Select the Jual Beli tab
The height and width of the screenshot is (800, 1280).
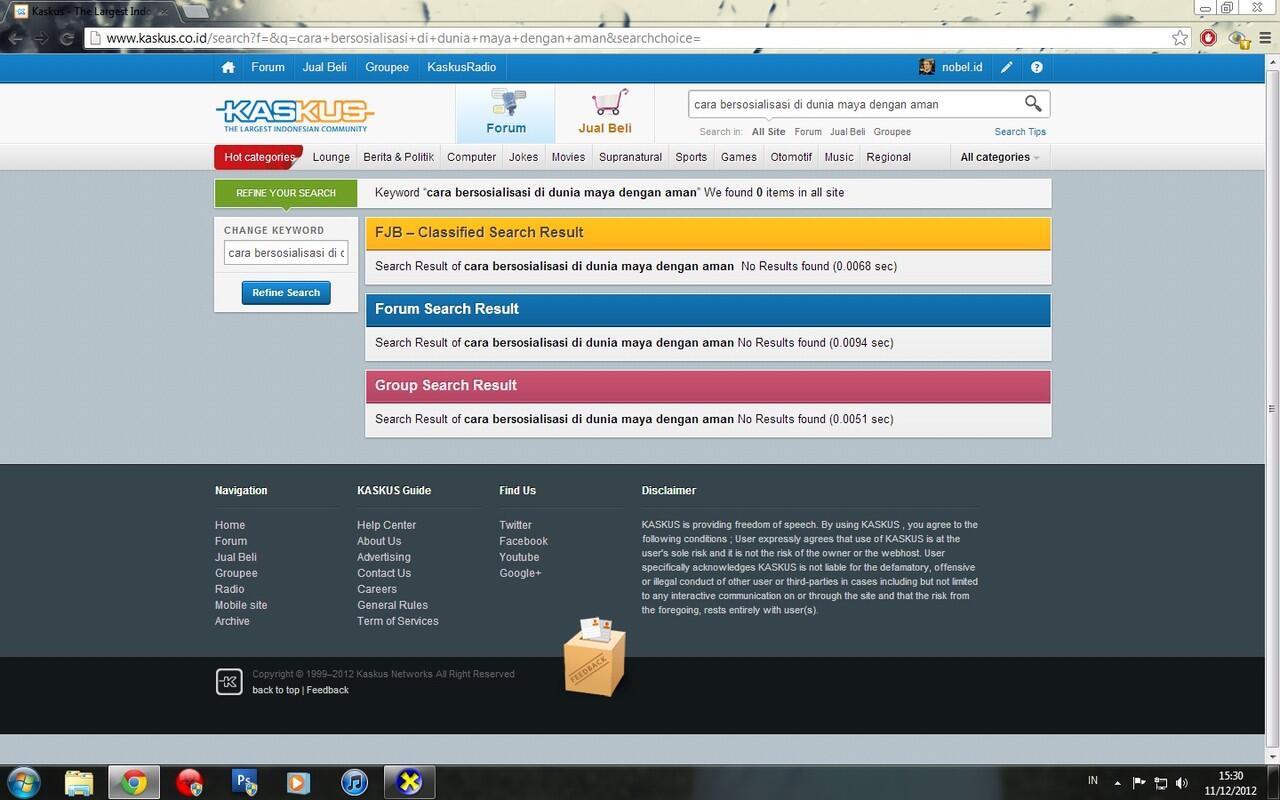click(605, 113)
